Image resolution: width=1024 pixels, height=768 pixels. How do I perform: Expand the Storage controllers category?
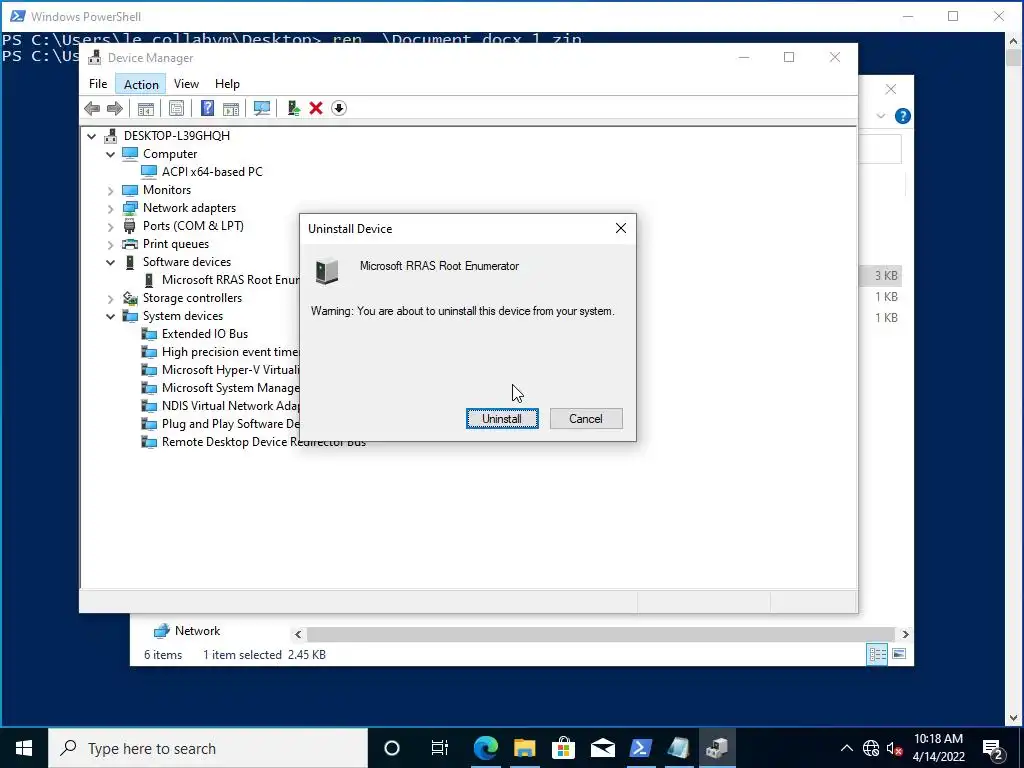pyautogui.click(x=110, y=299)
